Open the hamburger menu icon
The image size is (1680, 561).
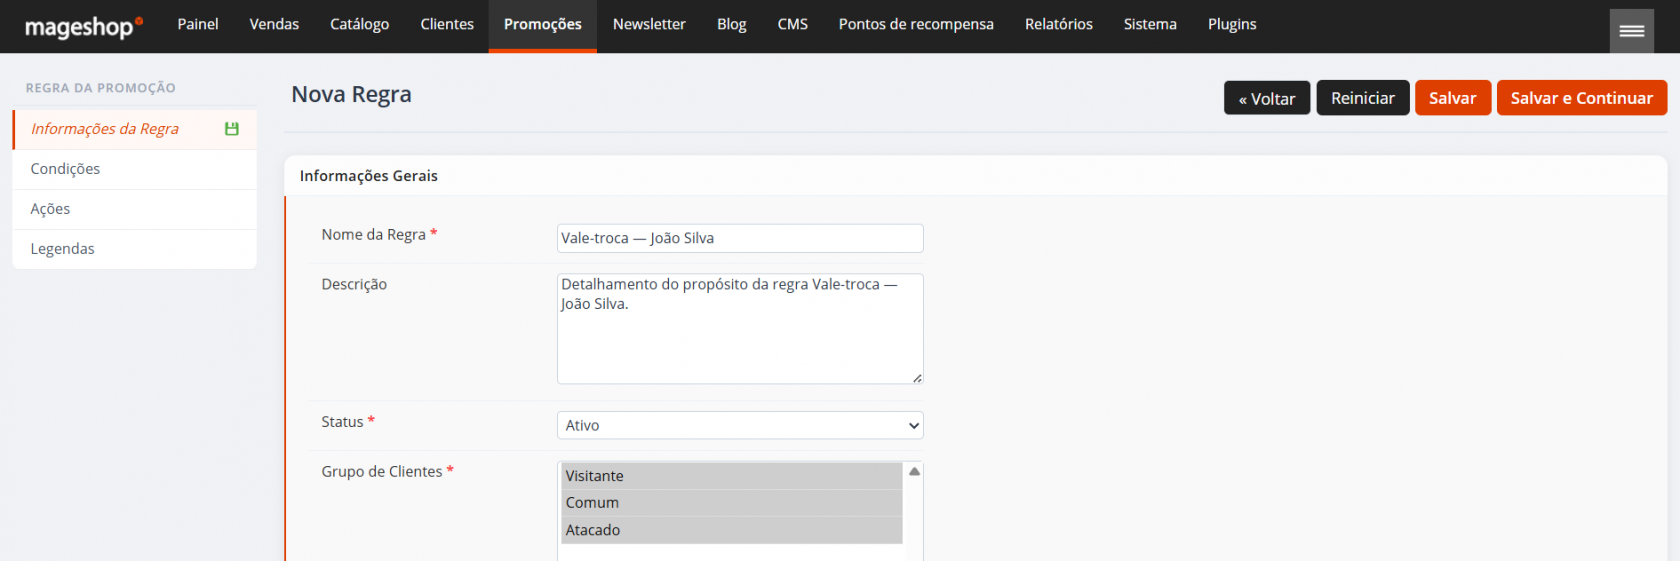point(1631,31)
